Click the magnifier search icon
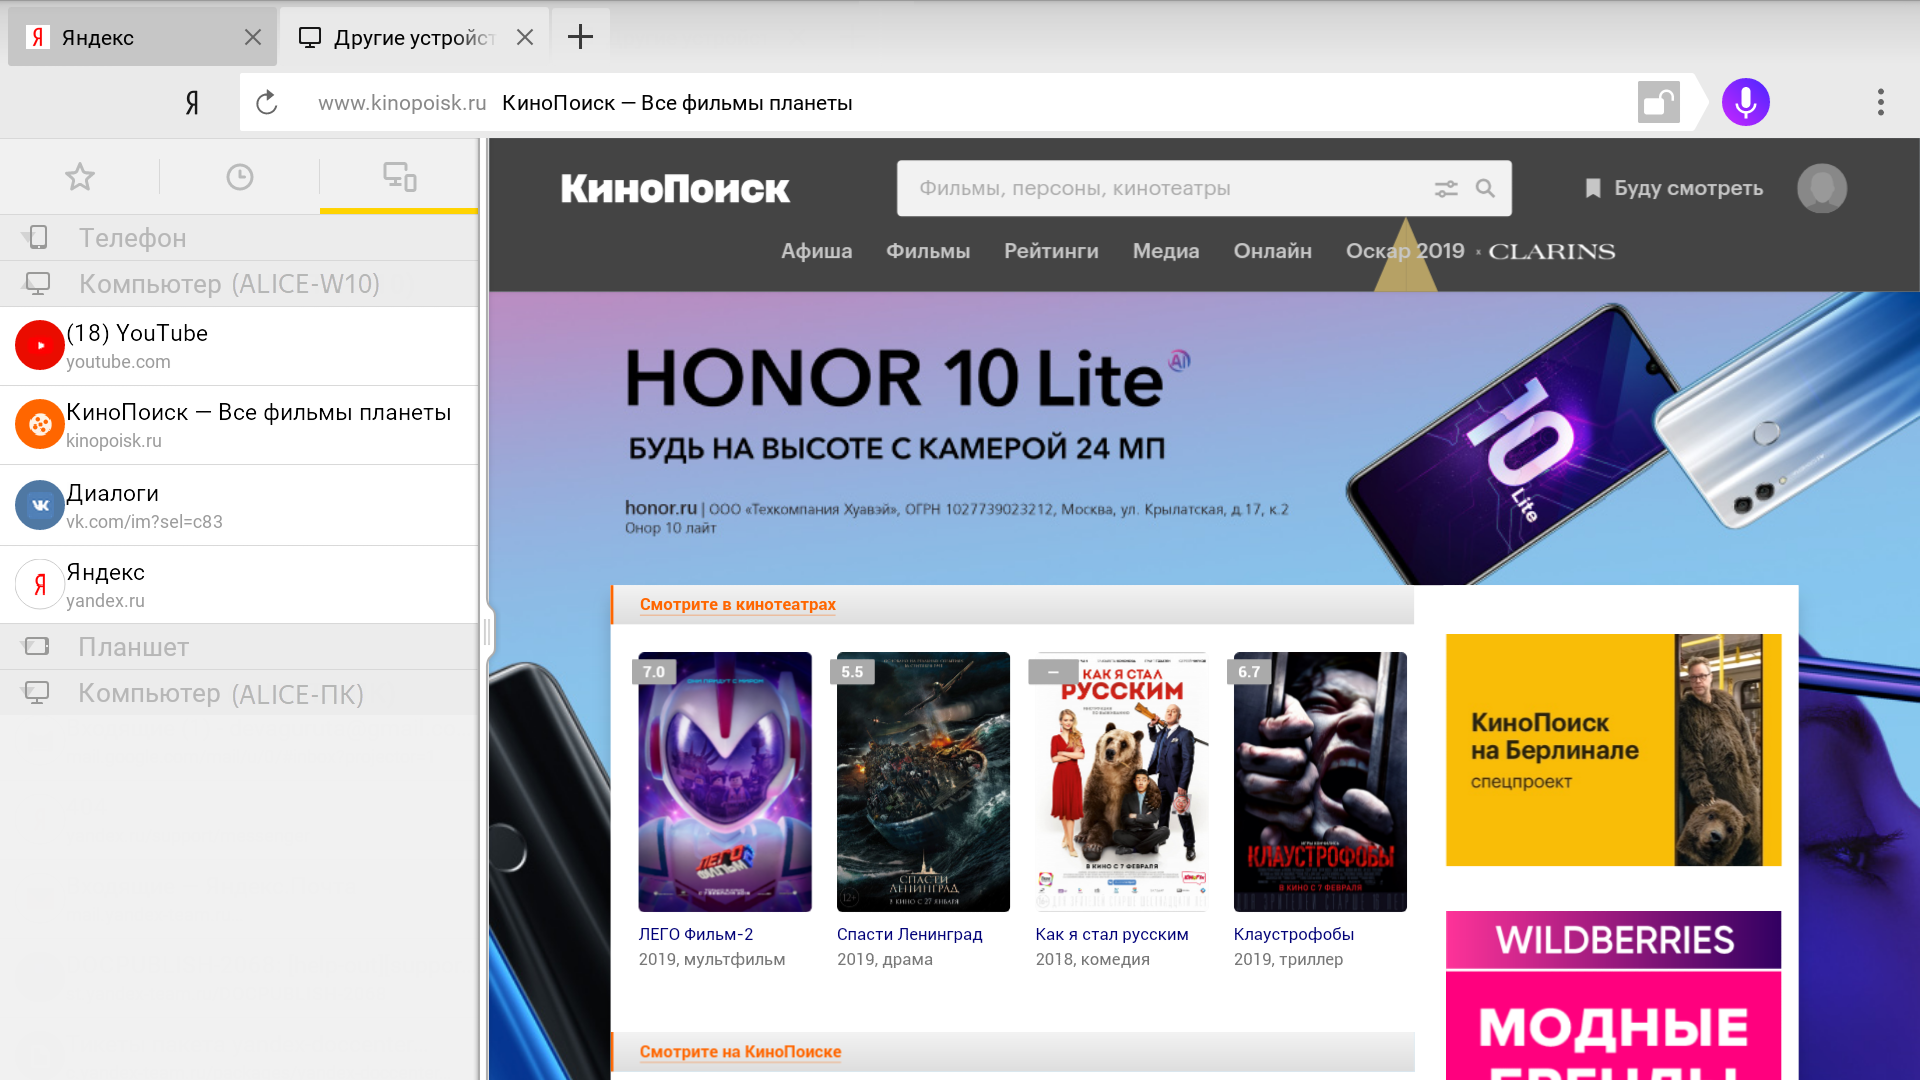 coord(1485,188)
